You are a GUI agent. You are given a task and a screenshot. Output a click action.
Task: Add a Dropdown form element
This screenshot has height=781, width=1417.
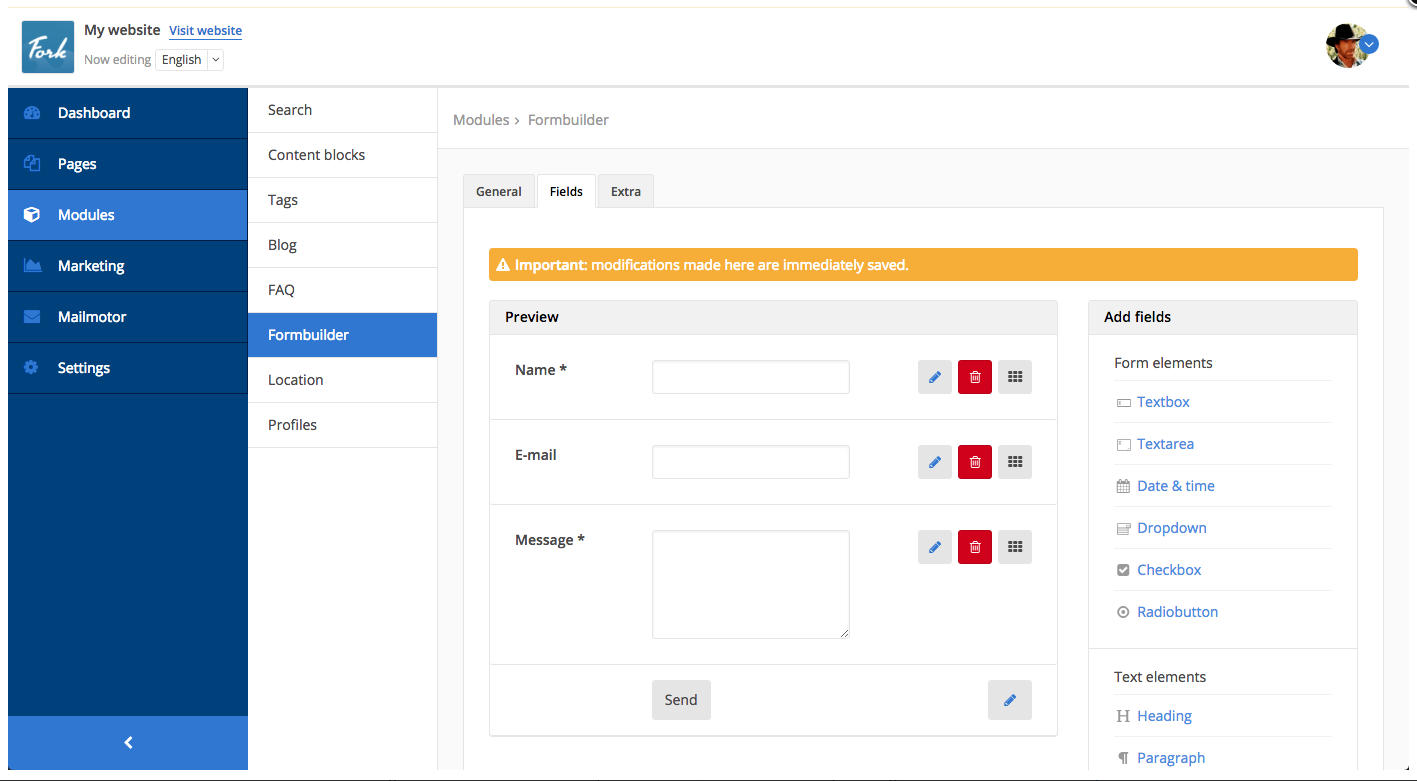1171,528
